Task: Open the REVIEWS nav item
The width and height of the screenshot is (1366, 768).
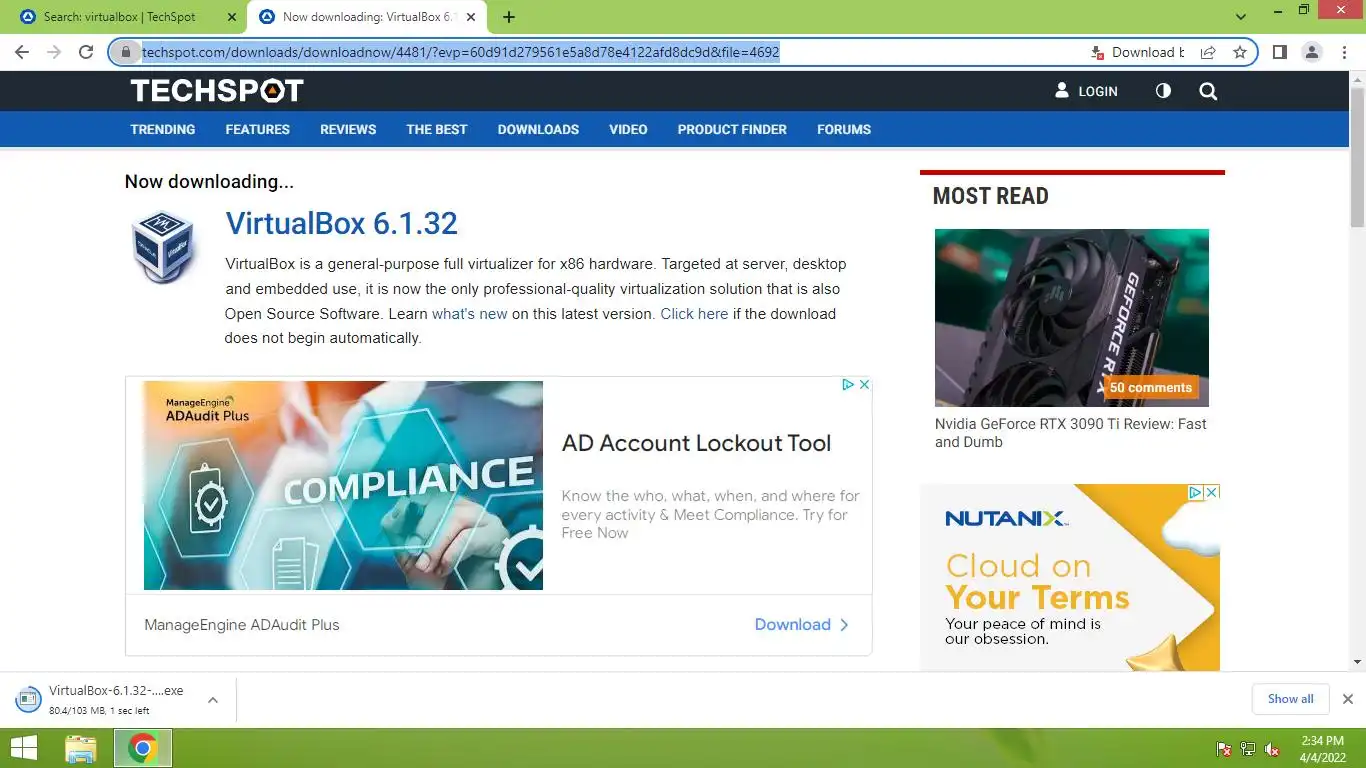Action: pos(348,129)
